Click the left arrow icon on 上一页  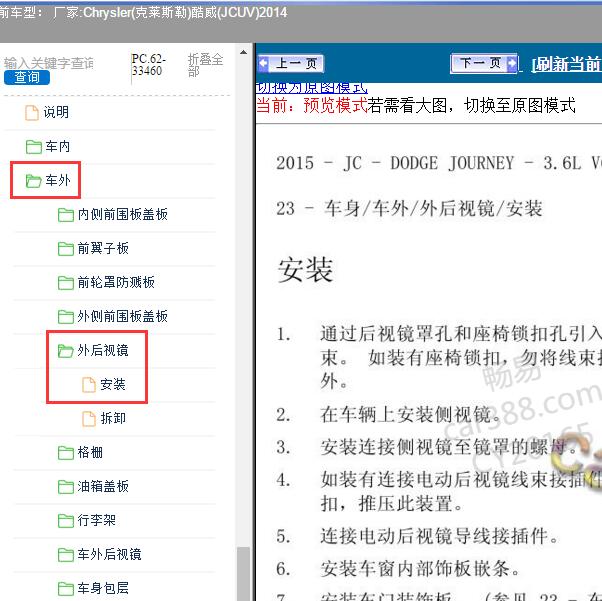coord(264,63)
